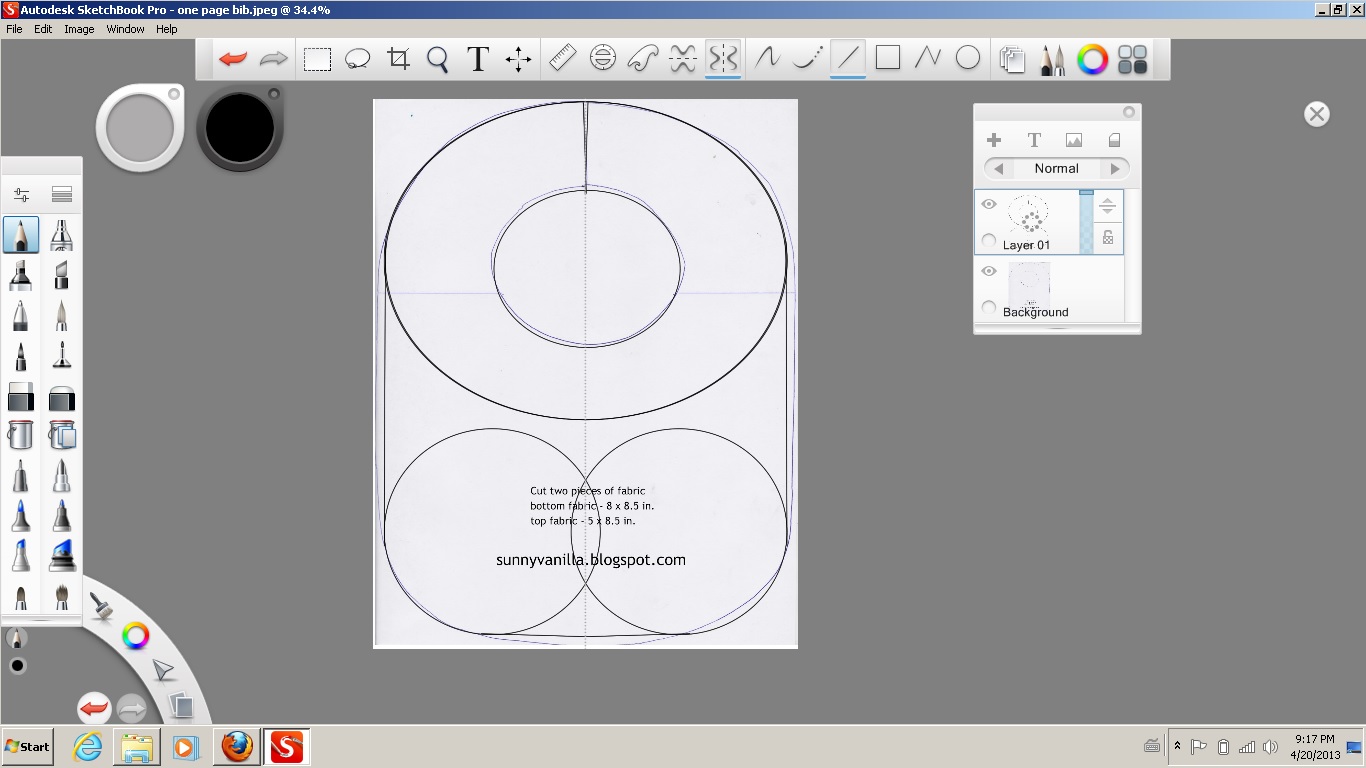This screenshot has width=1366, height=768.
Task: Select the lasso selection tool
Action: click(357, 59)
